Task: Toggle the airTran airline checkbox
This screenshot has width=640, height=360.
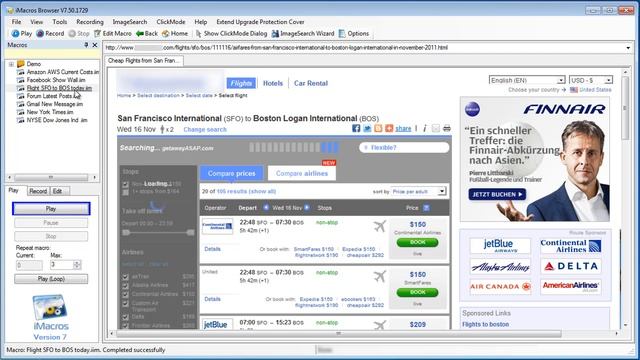Action: pyautogui.click(x=126, y=277)
